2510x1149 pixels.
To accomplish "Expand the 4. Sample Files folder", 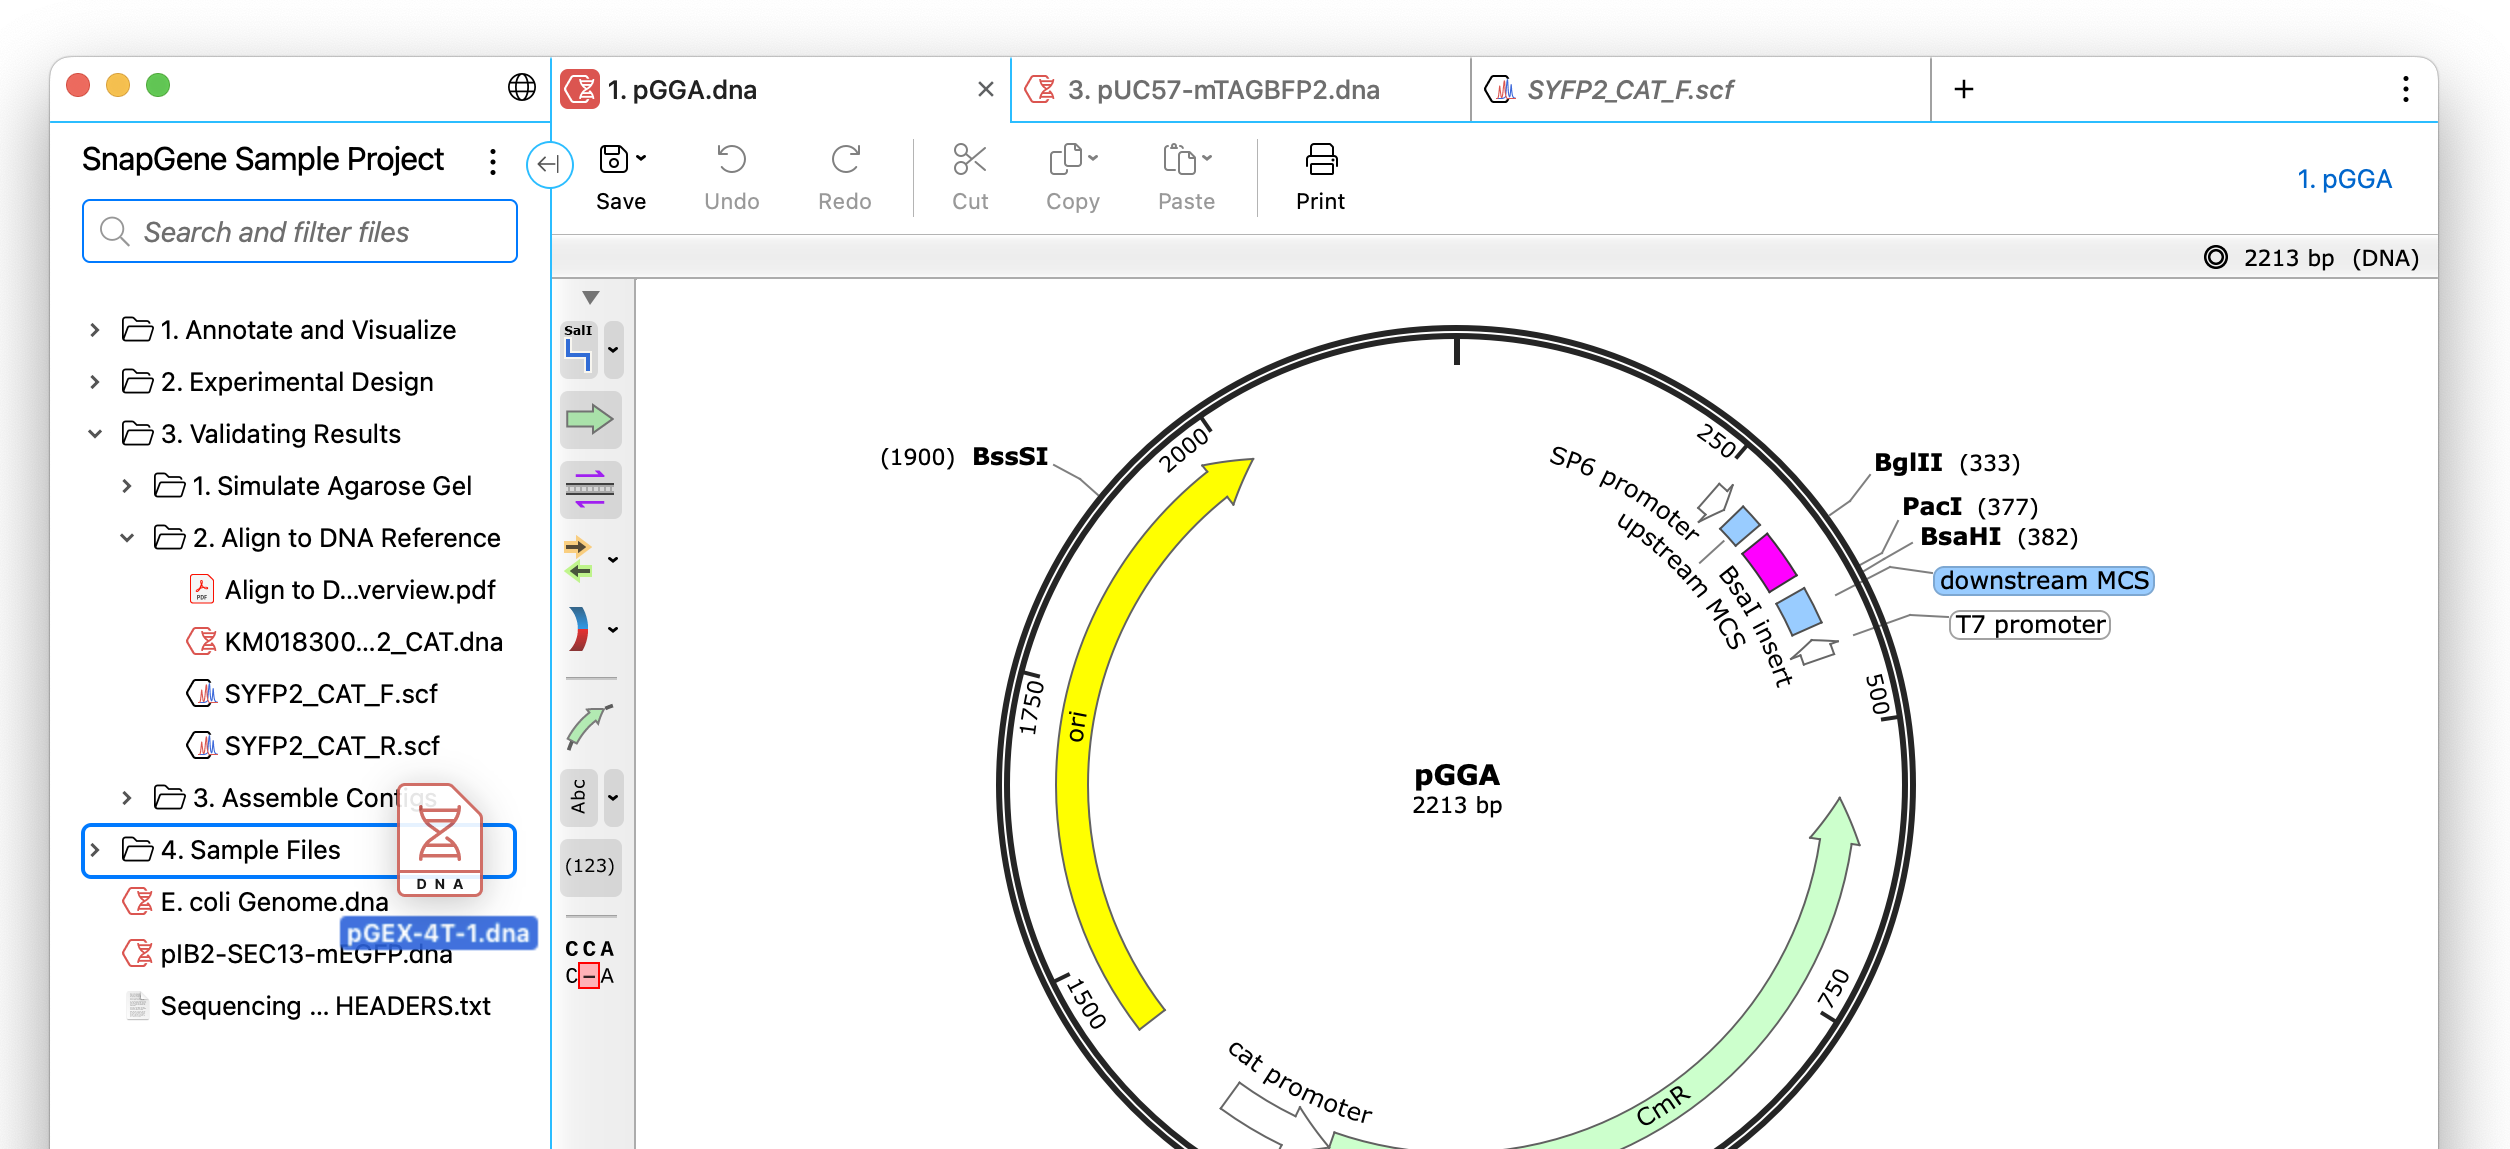I will (94, 850).
